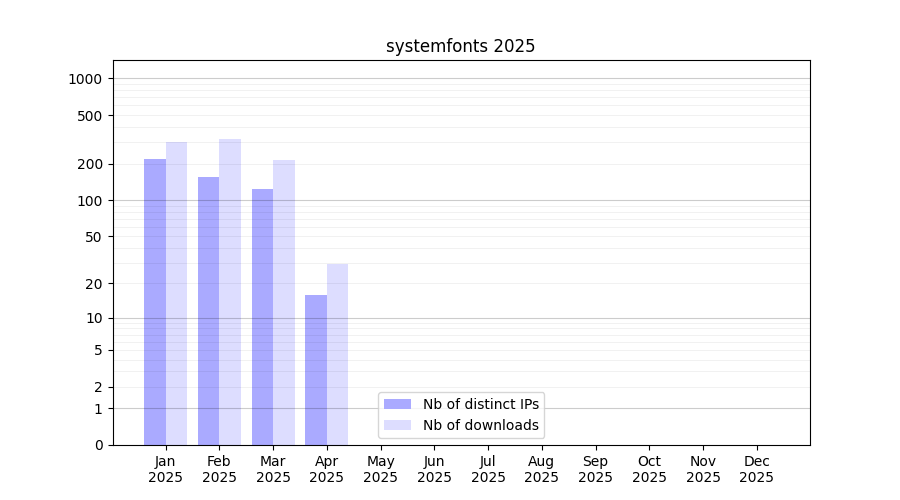Click the January downloads bar

(x=176, y=293)
